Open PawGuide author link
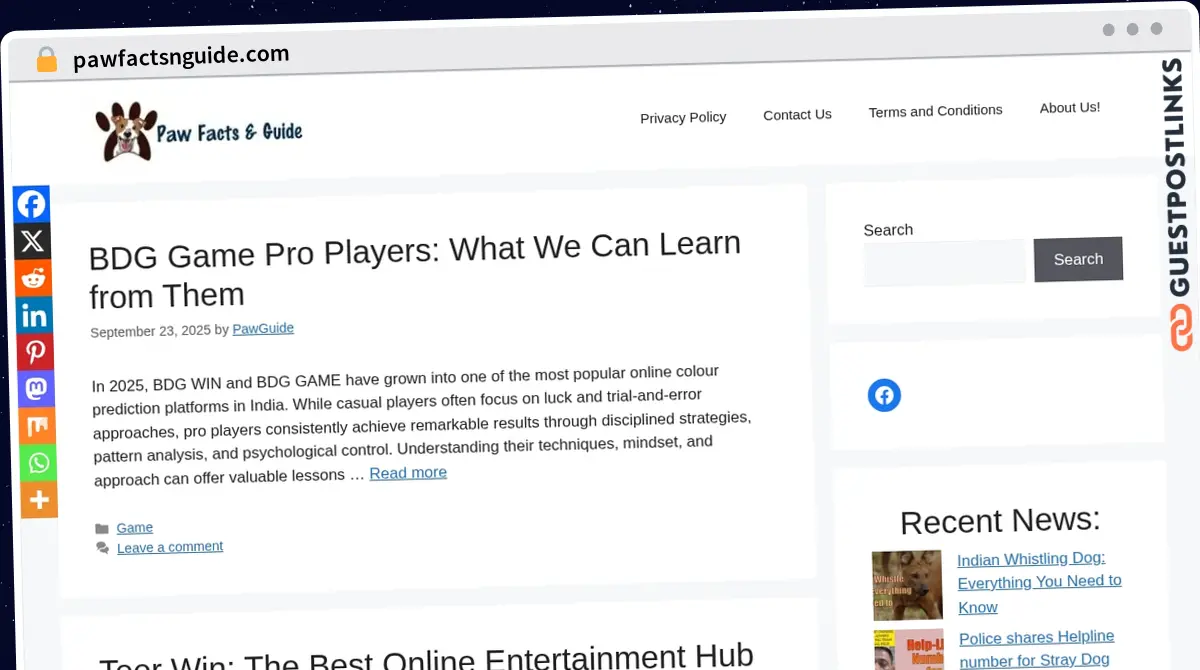The height and width of the screenshot is (670, 1200). coord(263,328)
